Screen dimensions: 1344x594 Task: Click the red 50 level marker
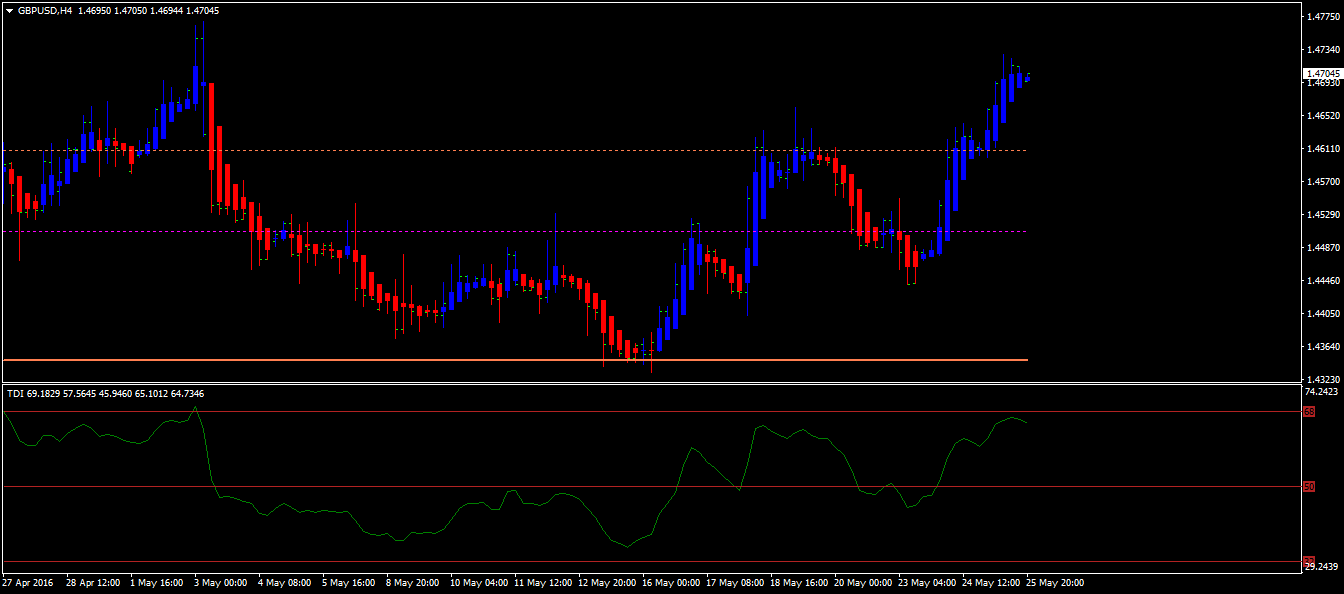pos(1308,486)
